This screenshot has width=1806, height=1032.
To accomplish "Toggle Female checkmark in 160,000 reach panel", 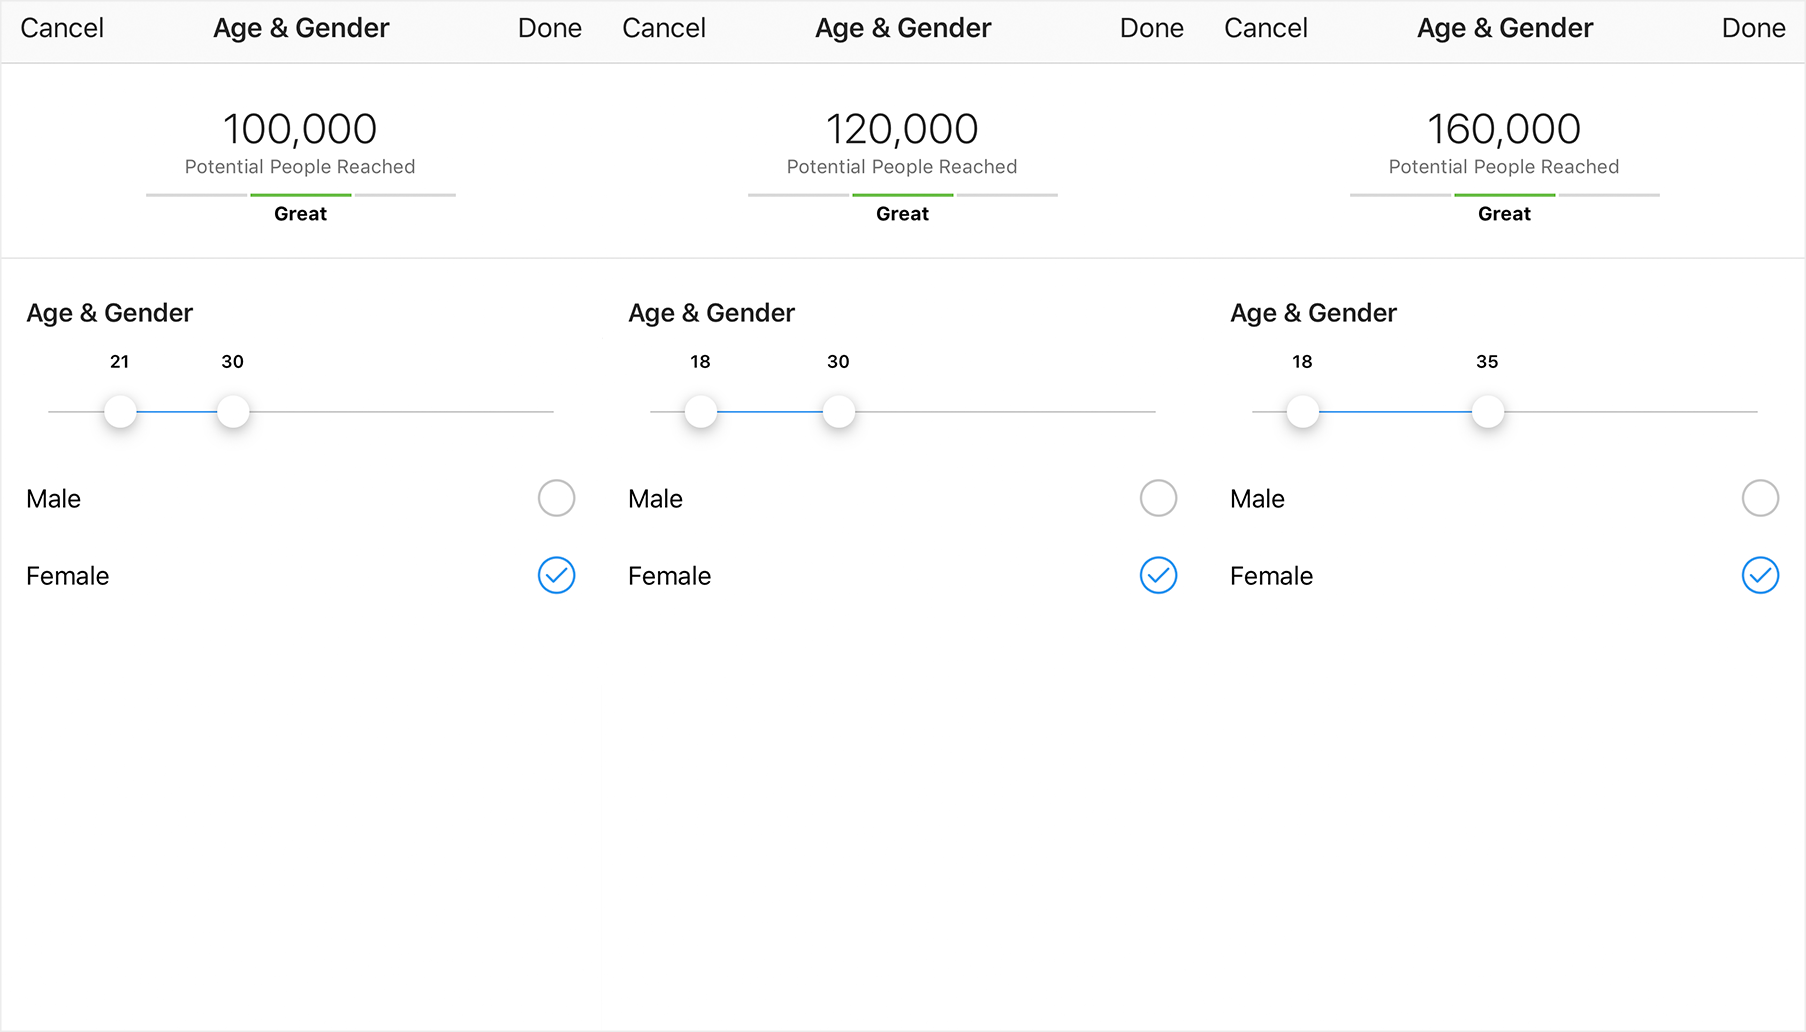I will (1761, 575).
